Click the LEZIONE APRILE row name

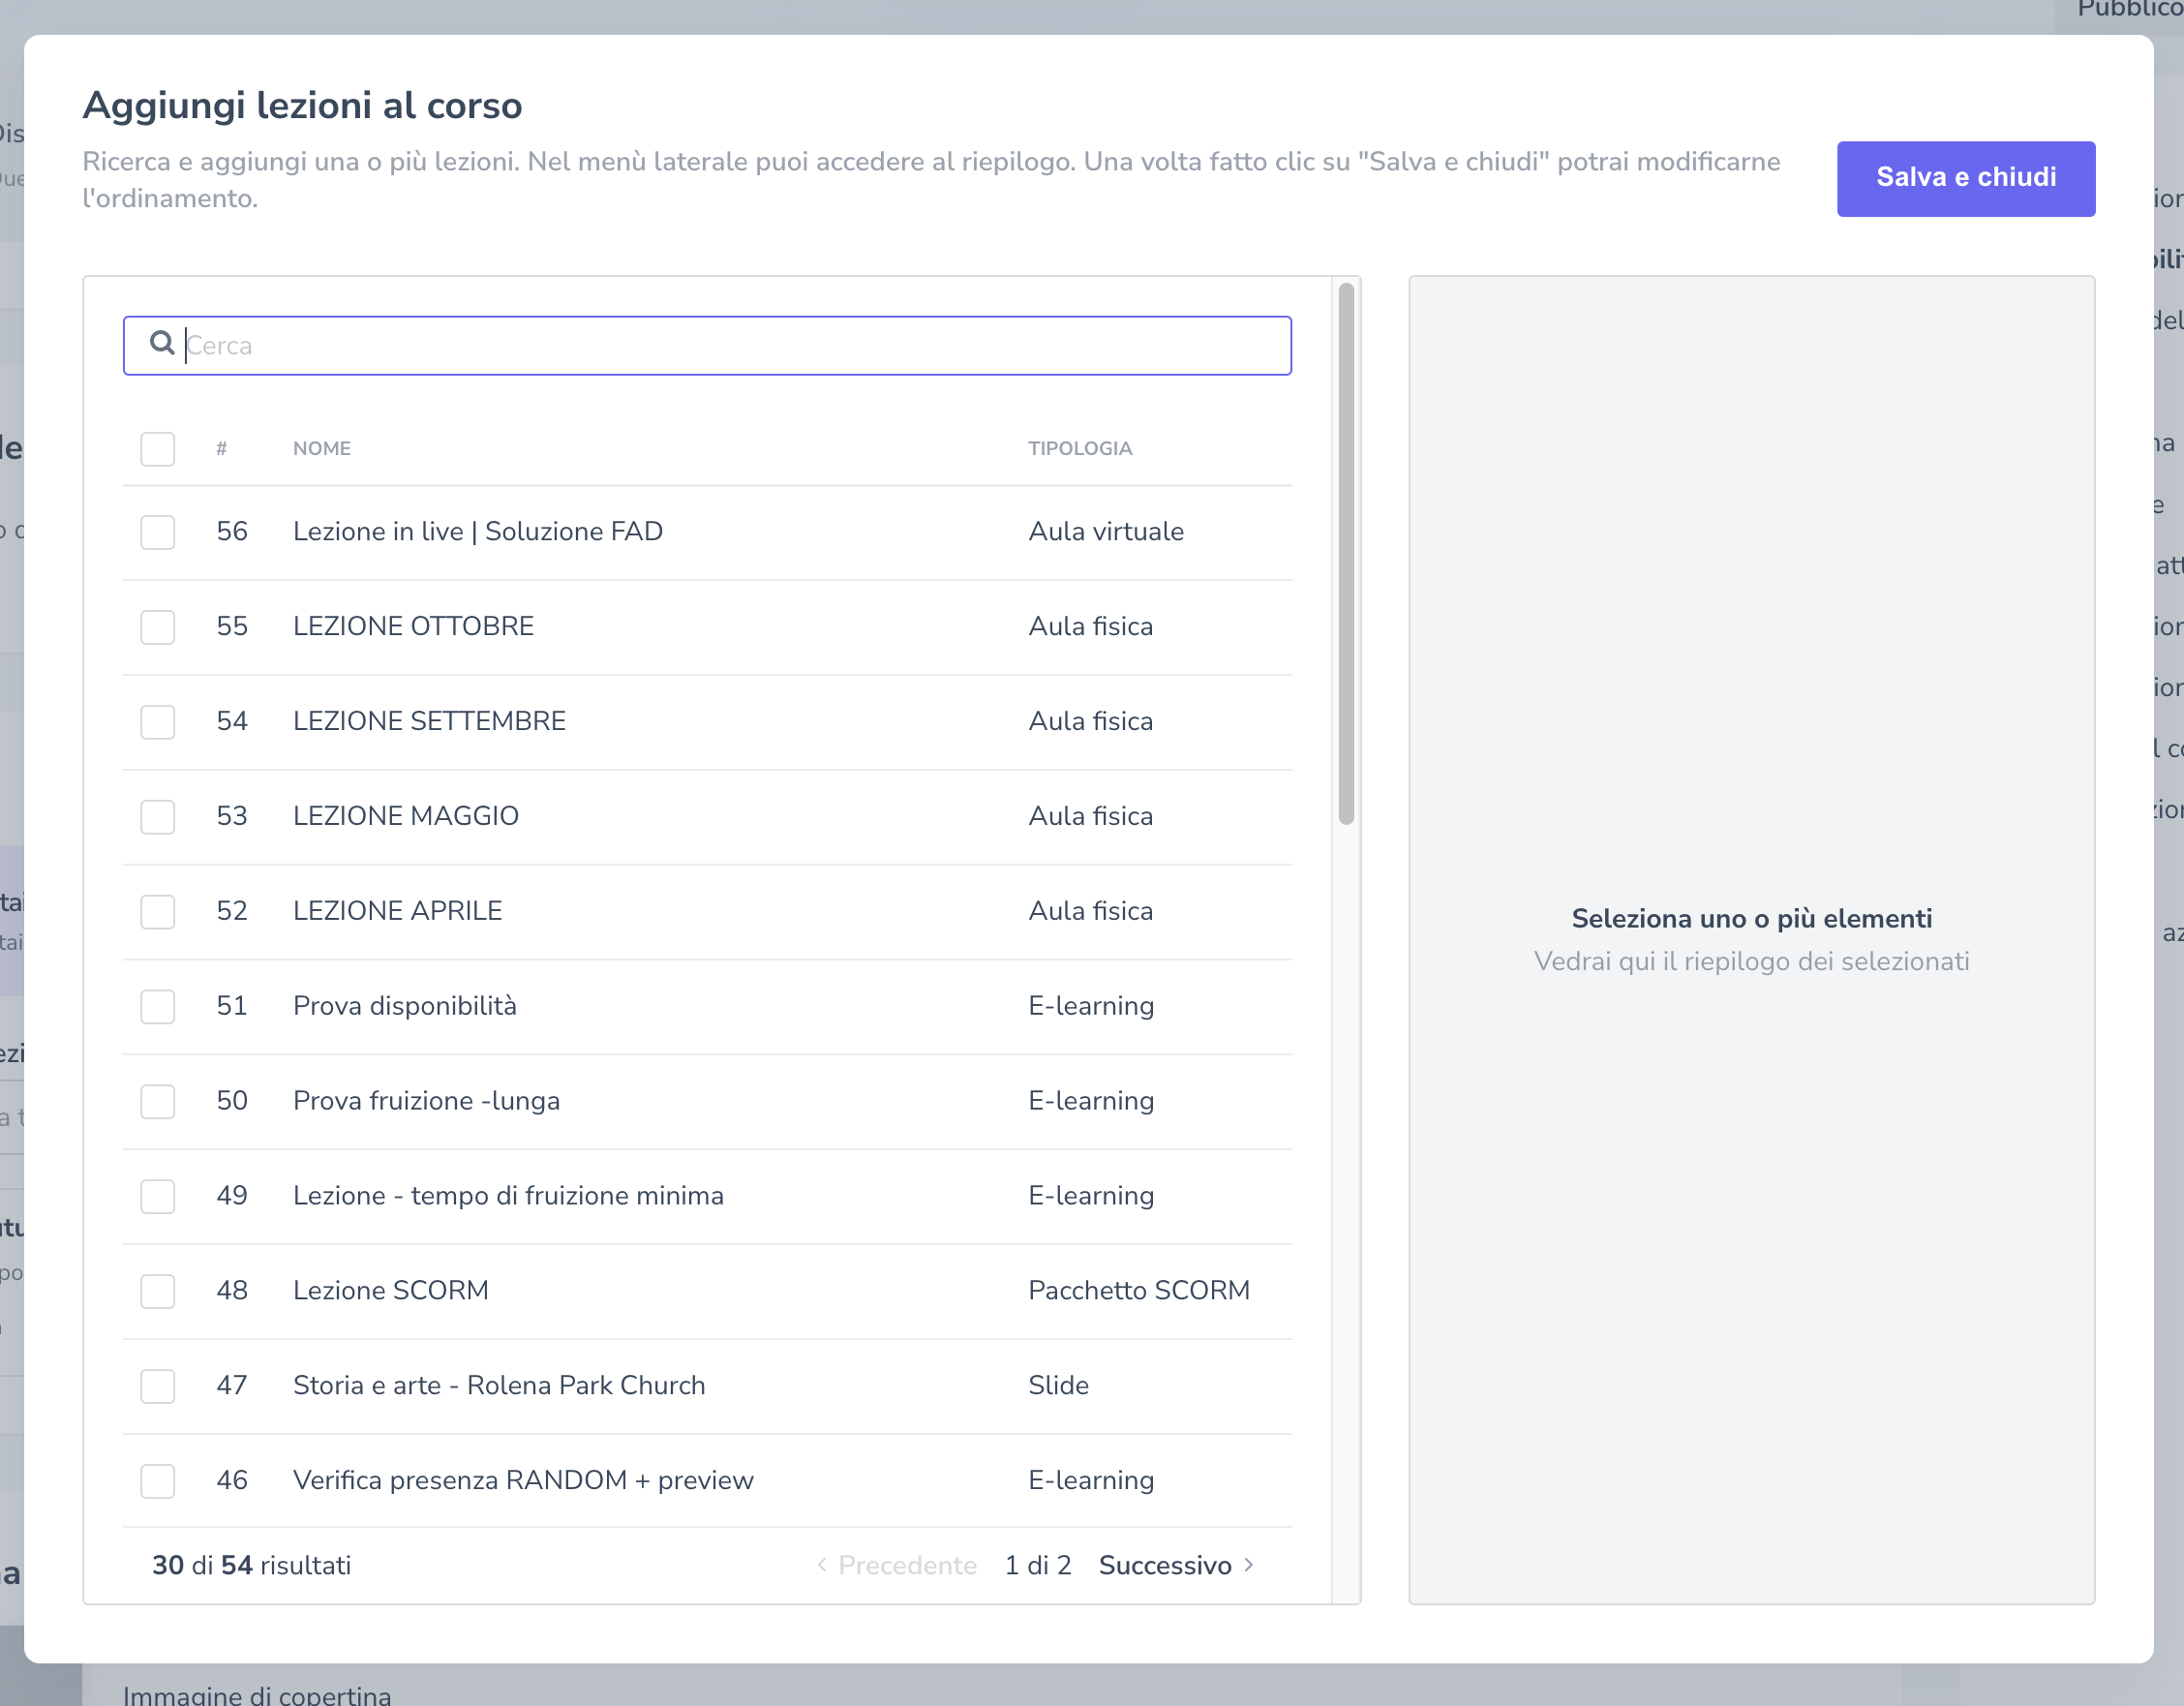point(397,911)
